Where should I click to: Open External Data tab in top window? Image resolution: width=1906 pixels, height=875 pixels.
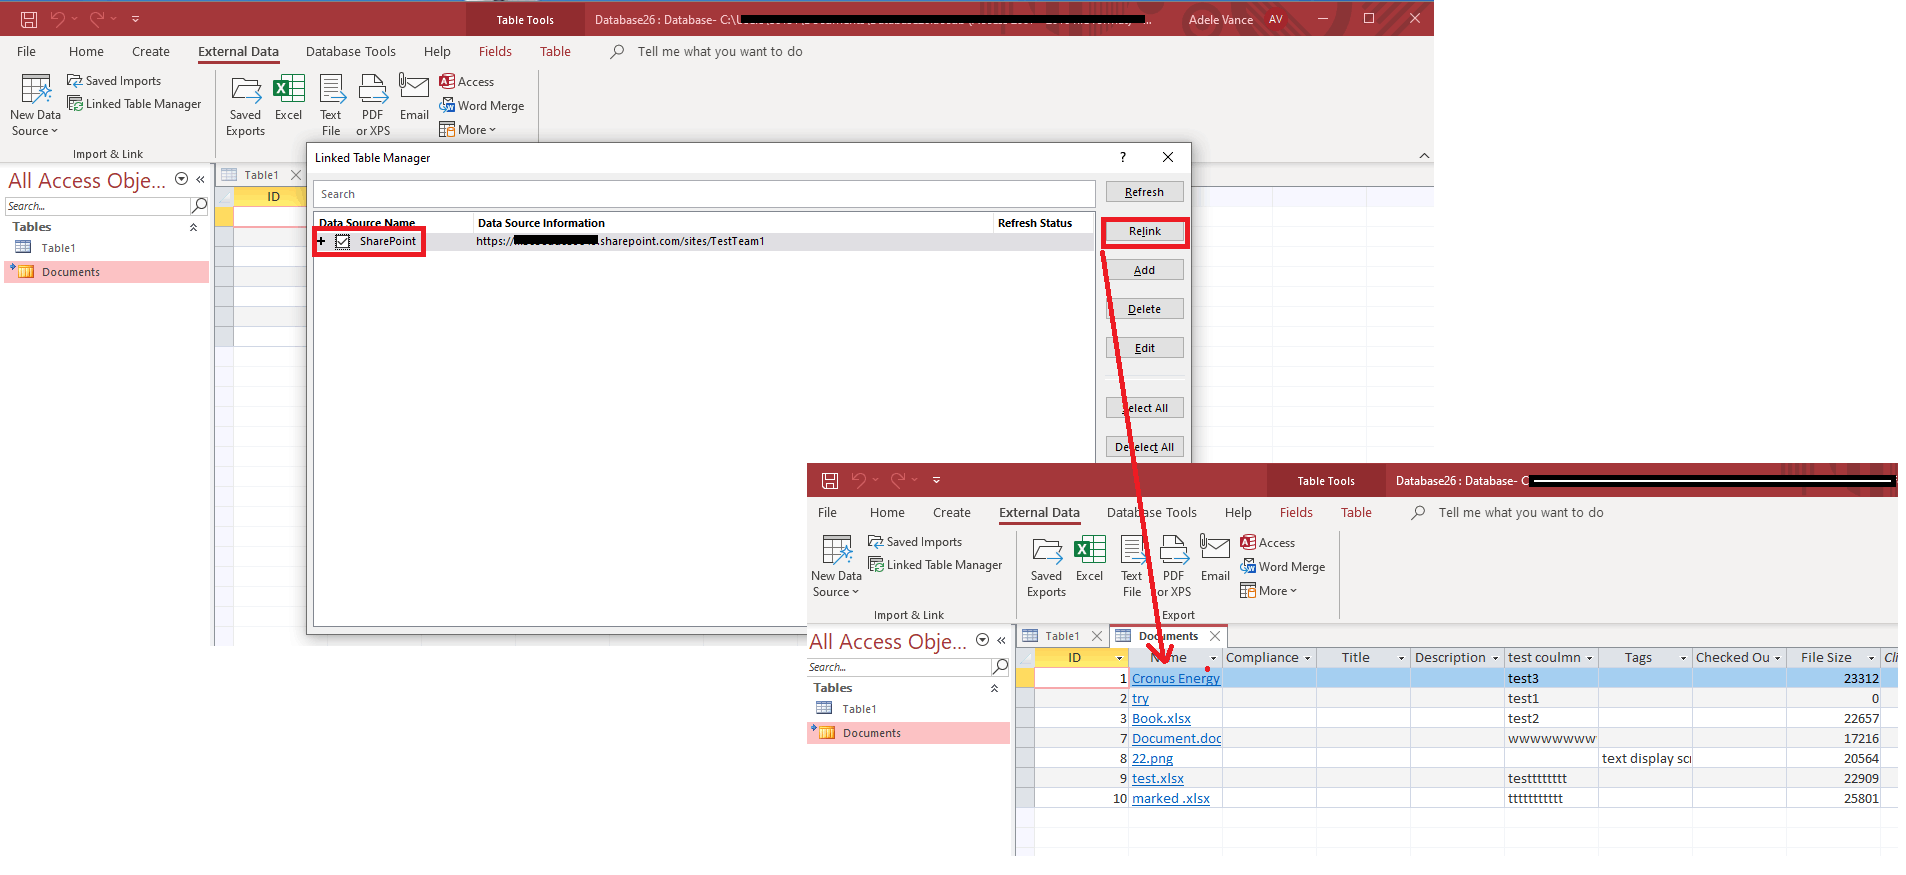(x=238, y=52)
